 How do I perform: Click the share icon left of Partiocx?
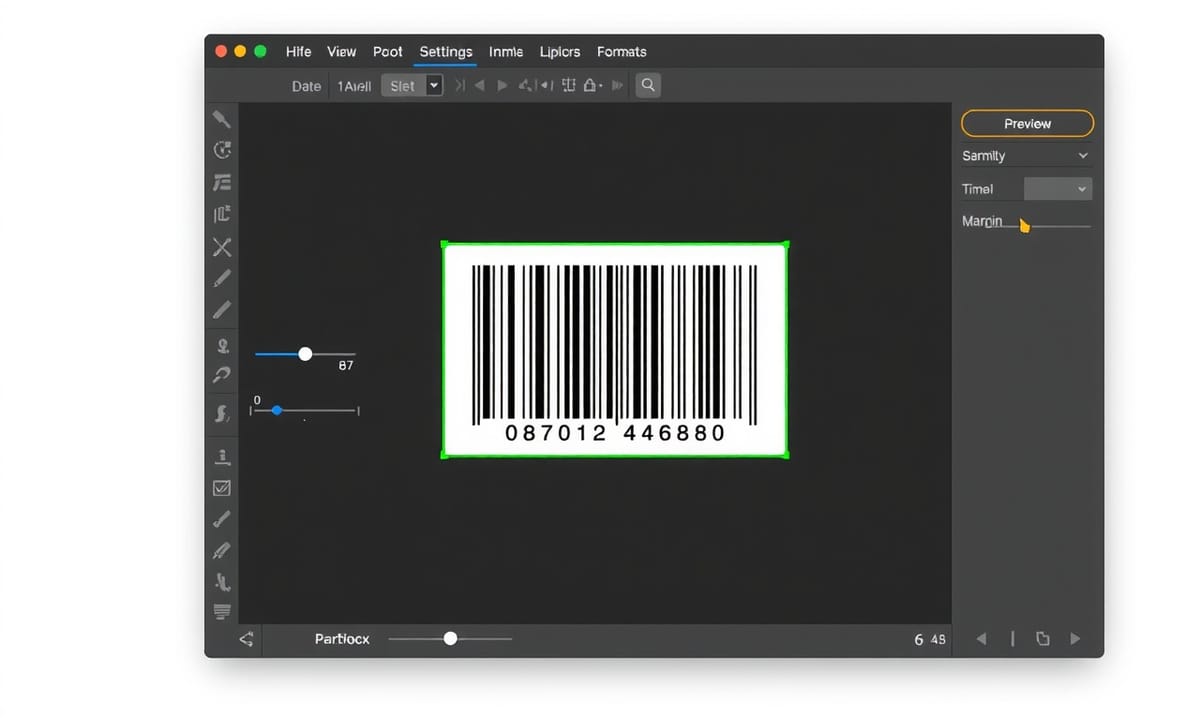tap(247, 639)
